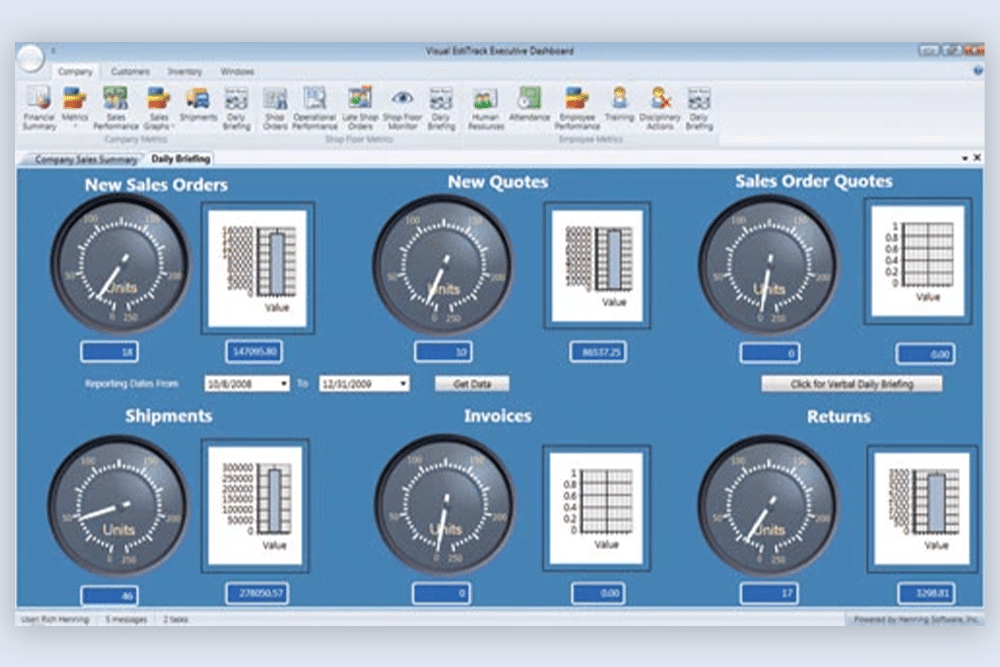Select the Disciplinary Actions icon
The height and width of the screenshot is (667, 1000).
(x=659, y=108)
